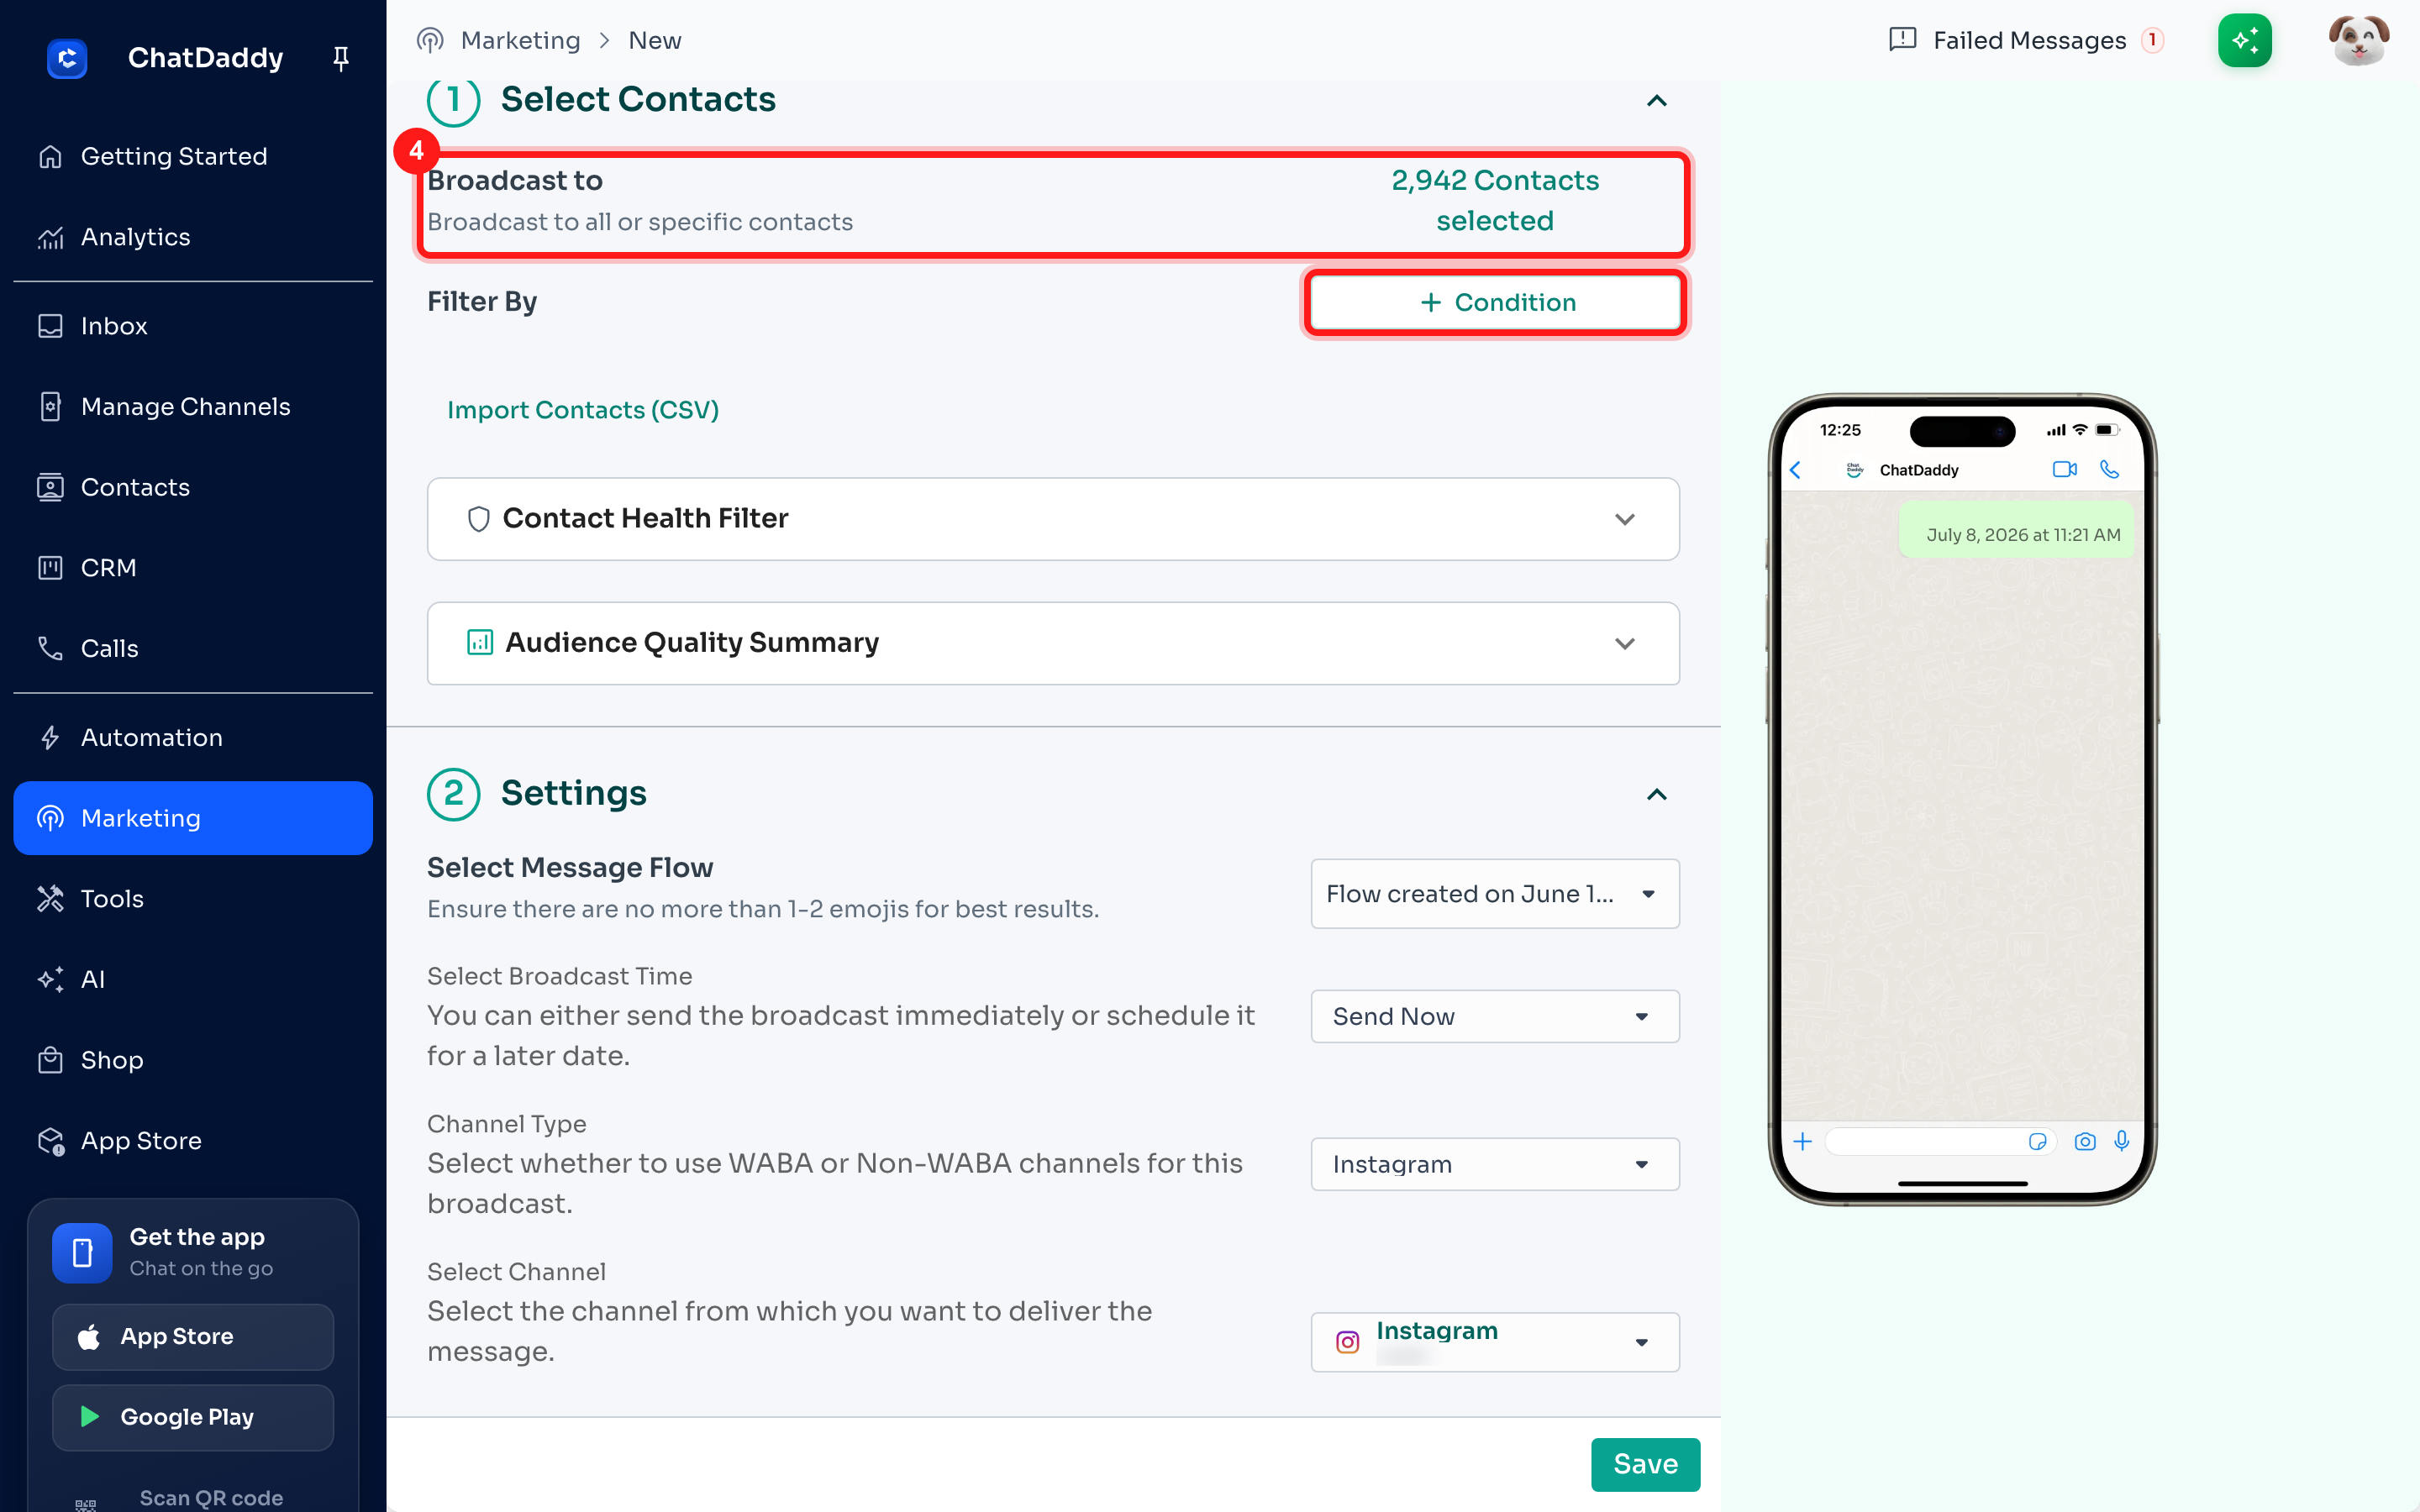Image resolution: width=2420 pixels, height=1512 pixels.
Task: Click the ChatDaddy logo icon
Action: [67, 58]
